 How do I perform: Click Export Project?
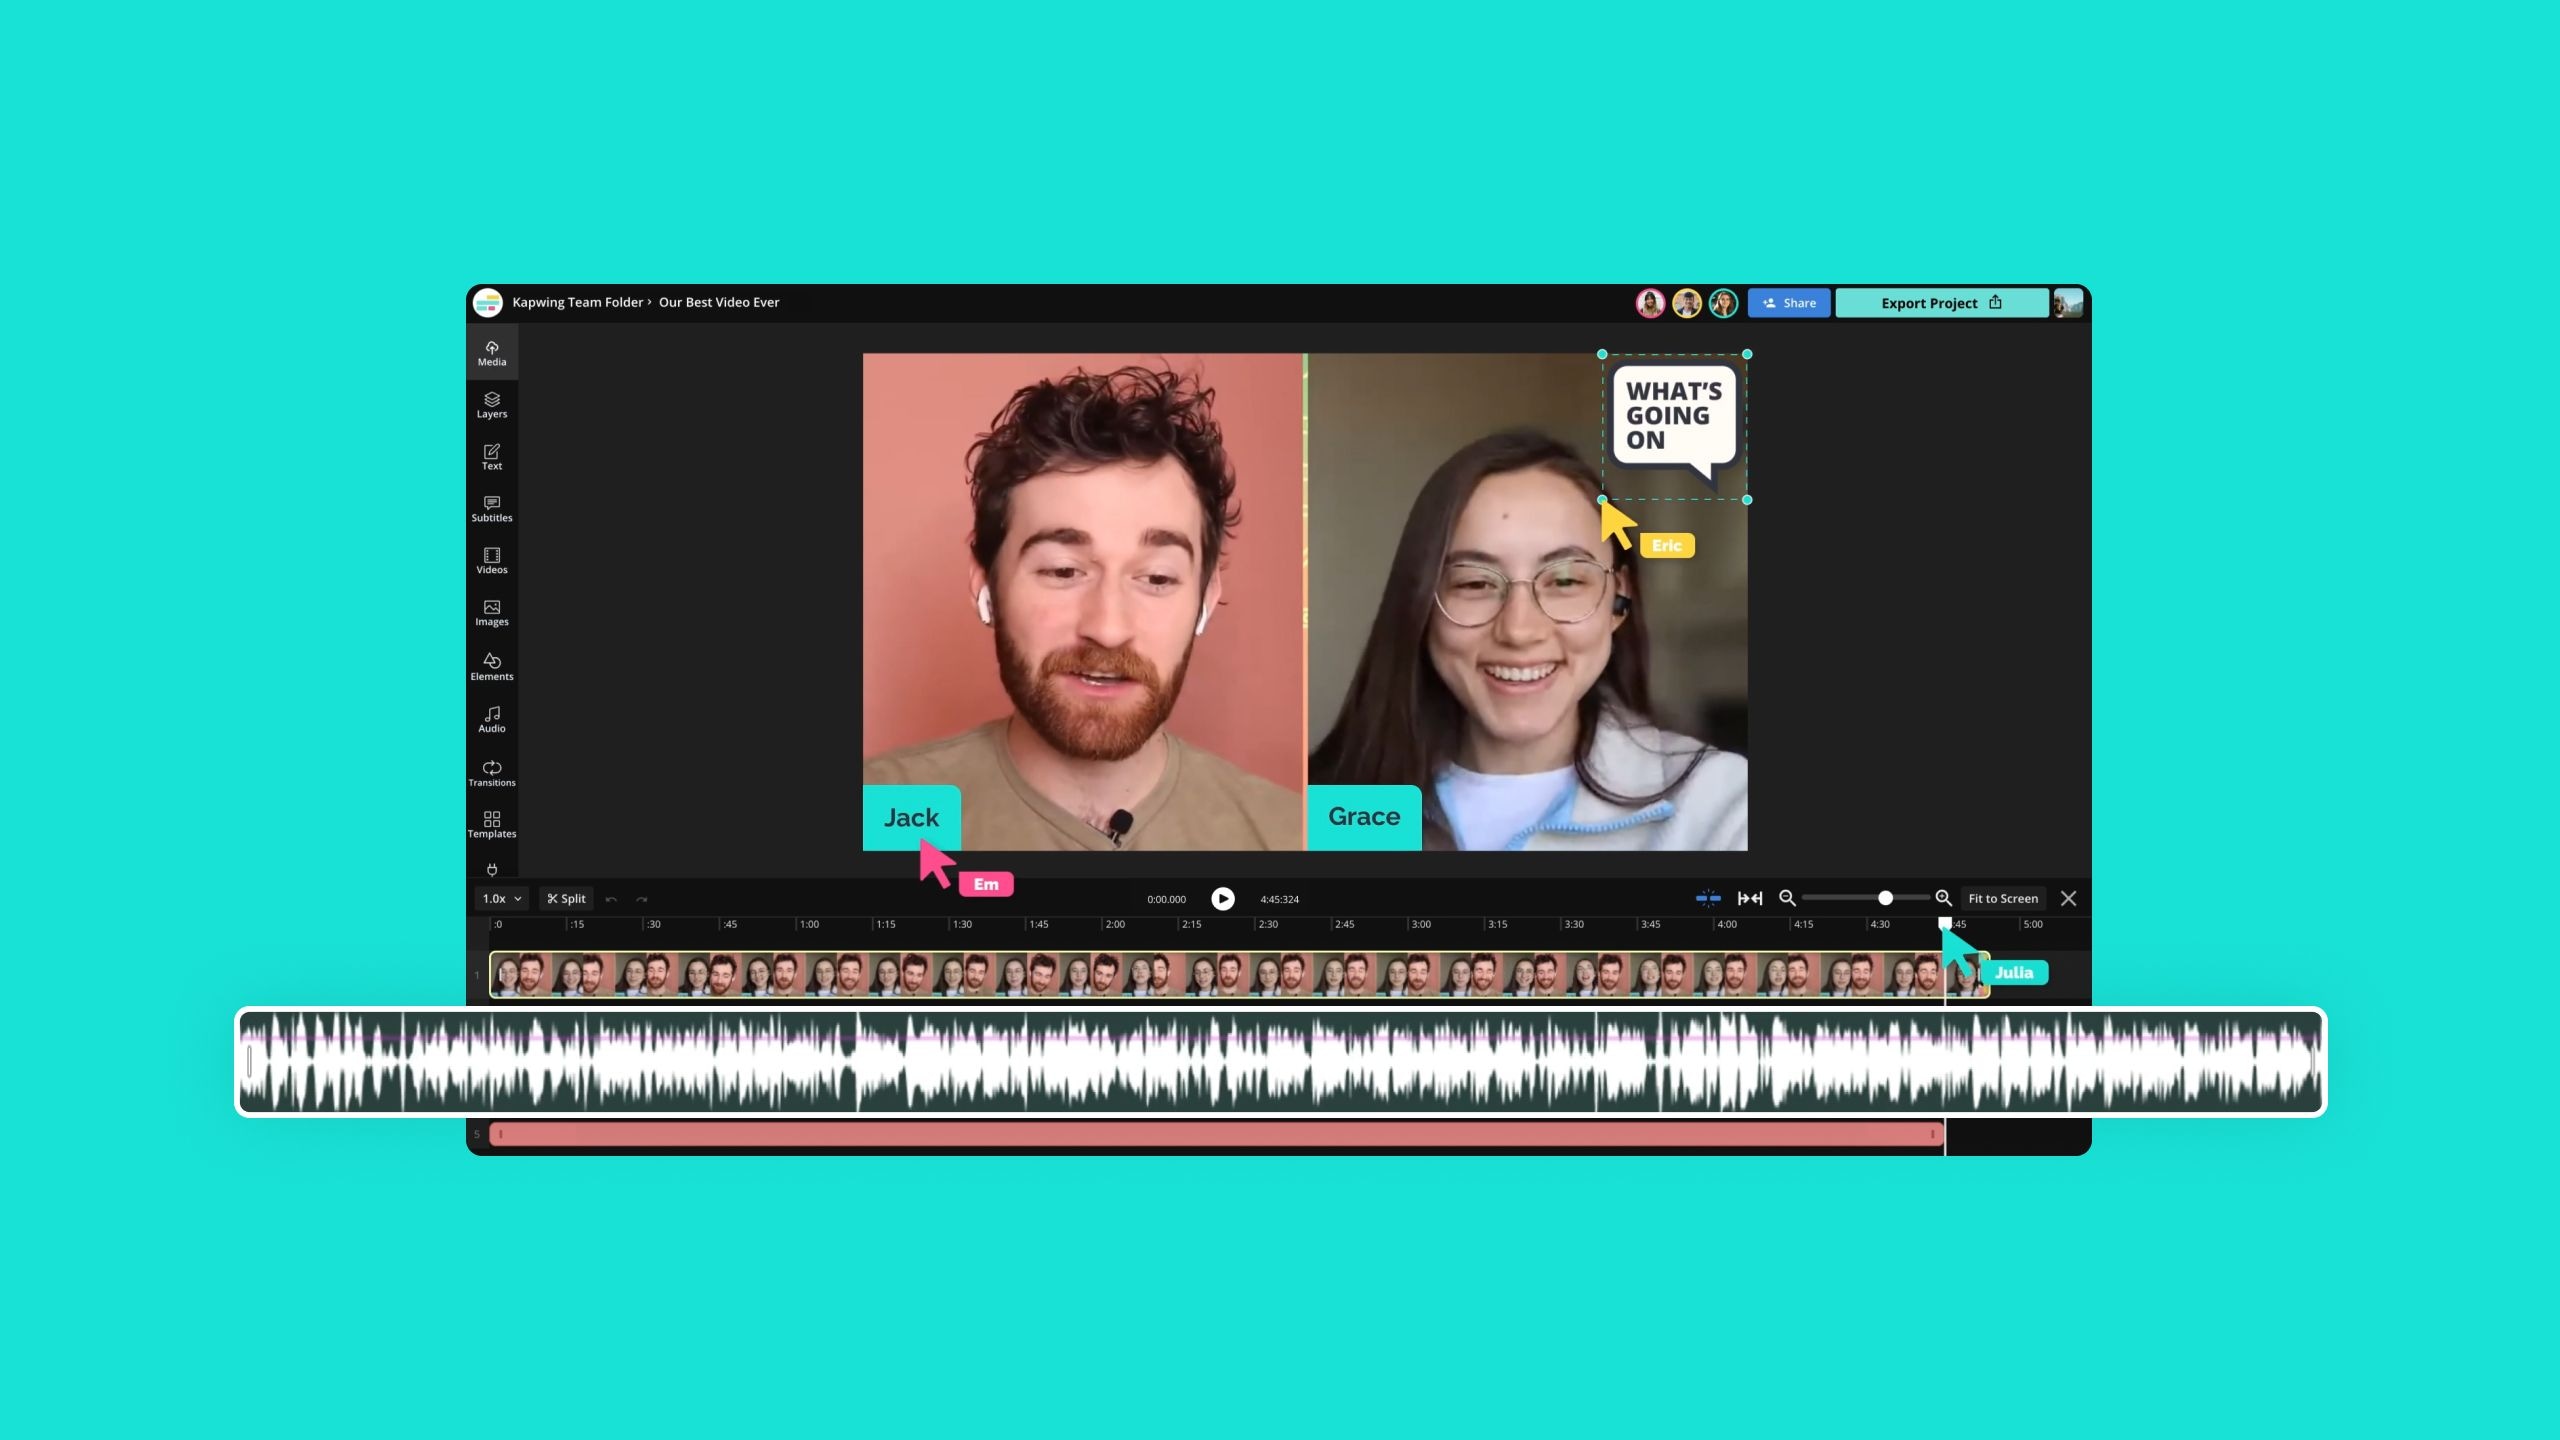pyautogui.click(x=1929, y=302)
